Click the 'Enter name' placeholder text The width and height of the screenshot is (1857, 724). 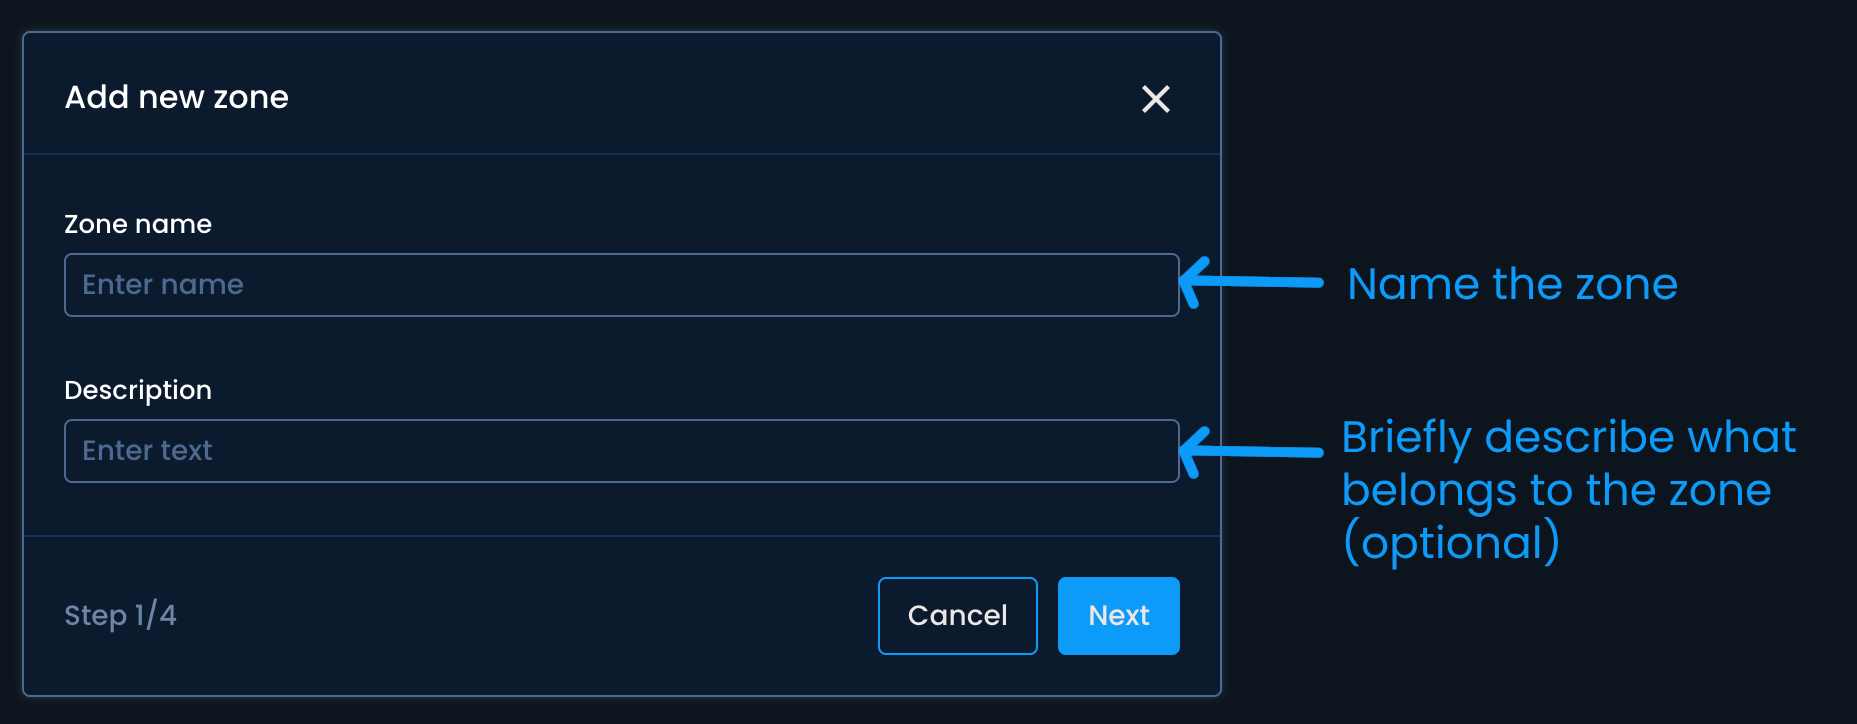163,285
